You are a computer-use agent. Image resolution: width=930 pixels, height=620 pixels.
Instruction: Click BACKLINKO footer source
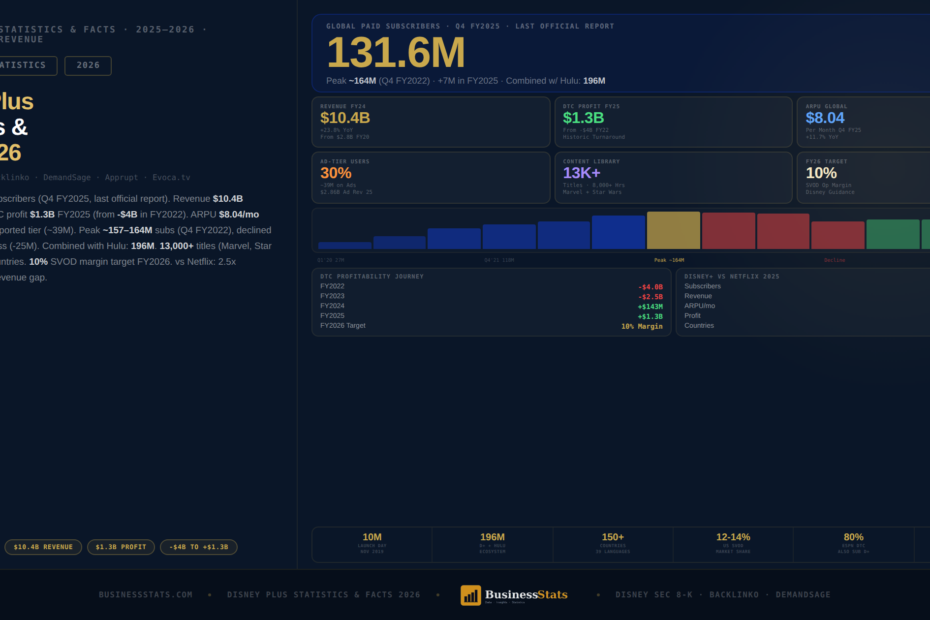[734, 594]
